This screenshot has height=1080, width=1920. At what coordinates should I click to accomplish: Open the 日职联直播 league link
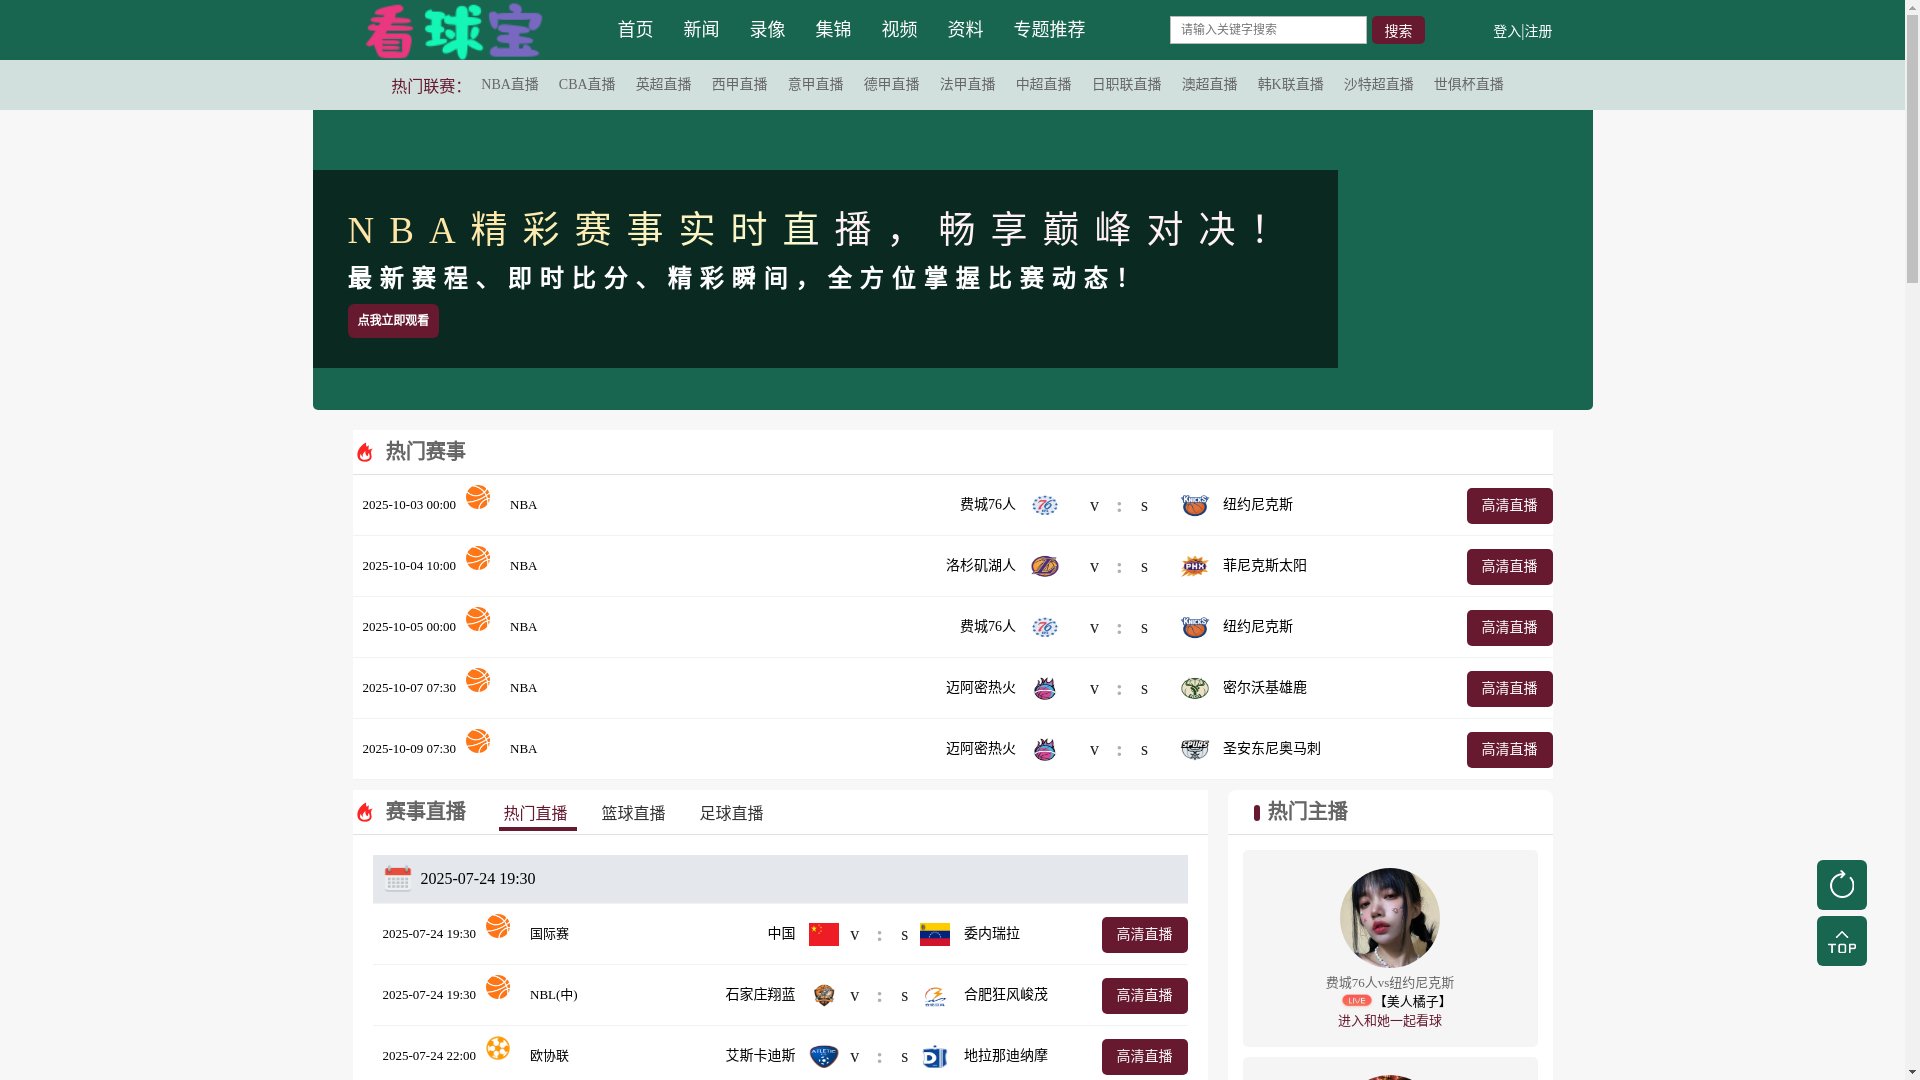point(1126,85)
